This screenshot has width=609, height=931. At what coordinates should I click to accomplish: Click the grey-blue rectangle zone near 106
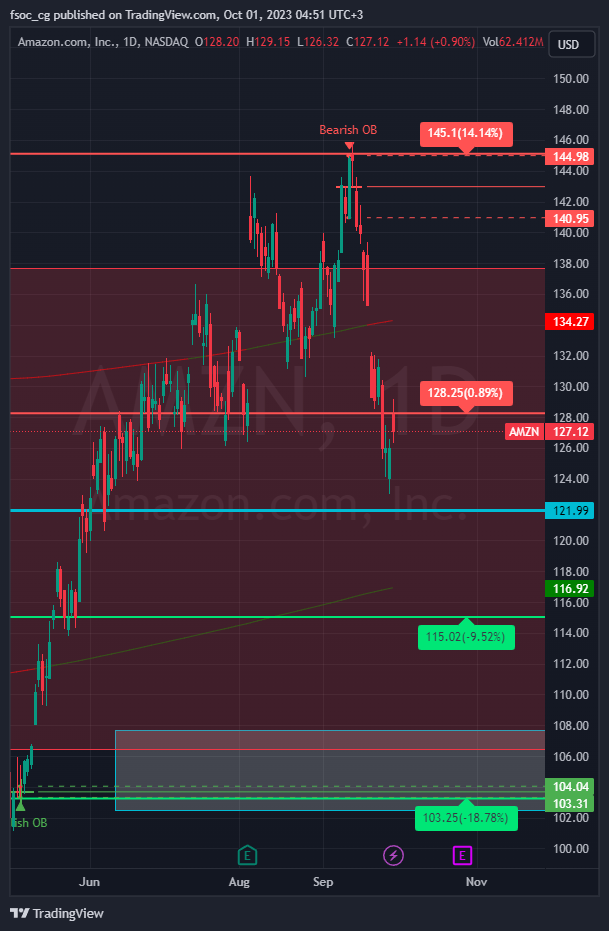point(329,770)
